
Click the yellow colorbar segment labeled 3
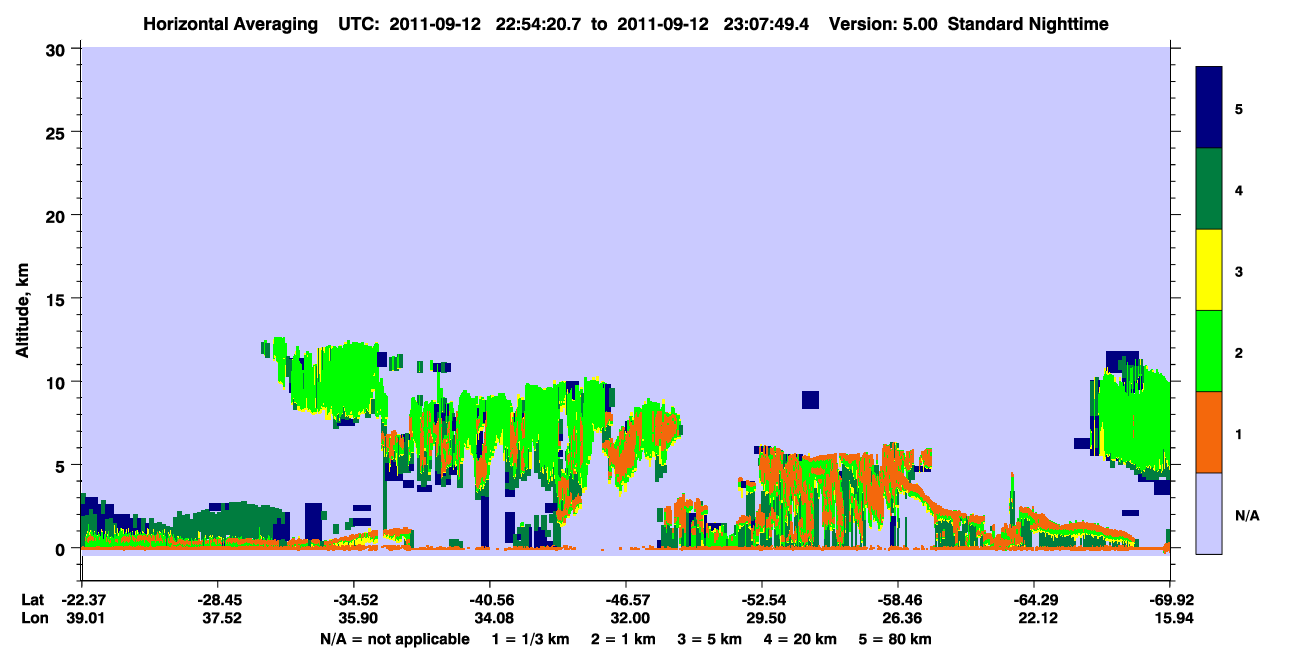tap(1209, 270)
